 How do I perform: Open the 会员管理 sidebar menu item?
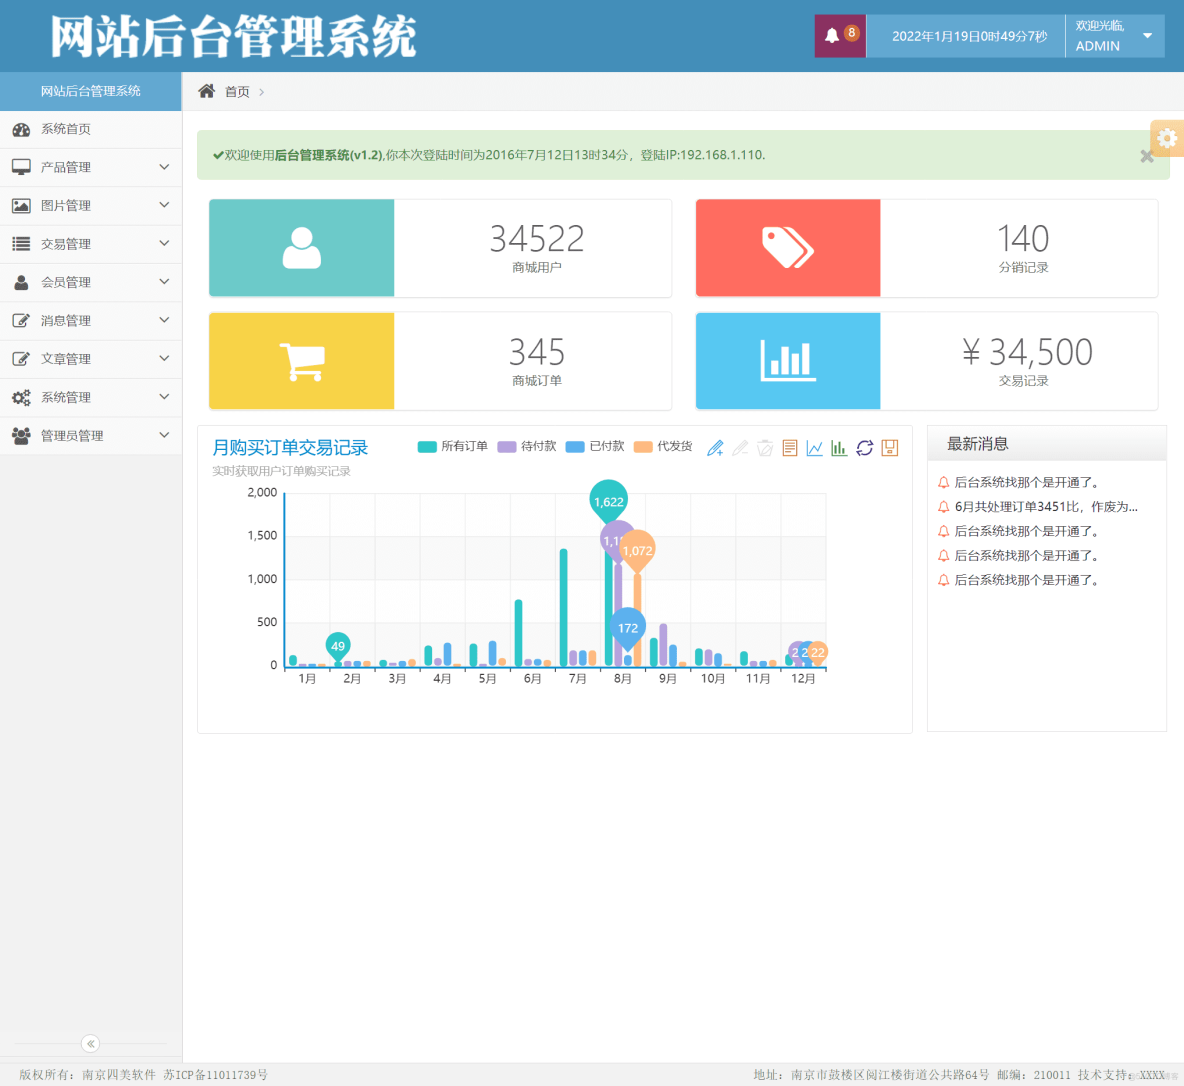(91, 282)
